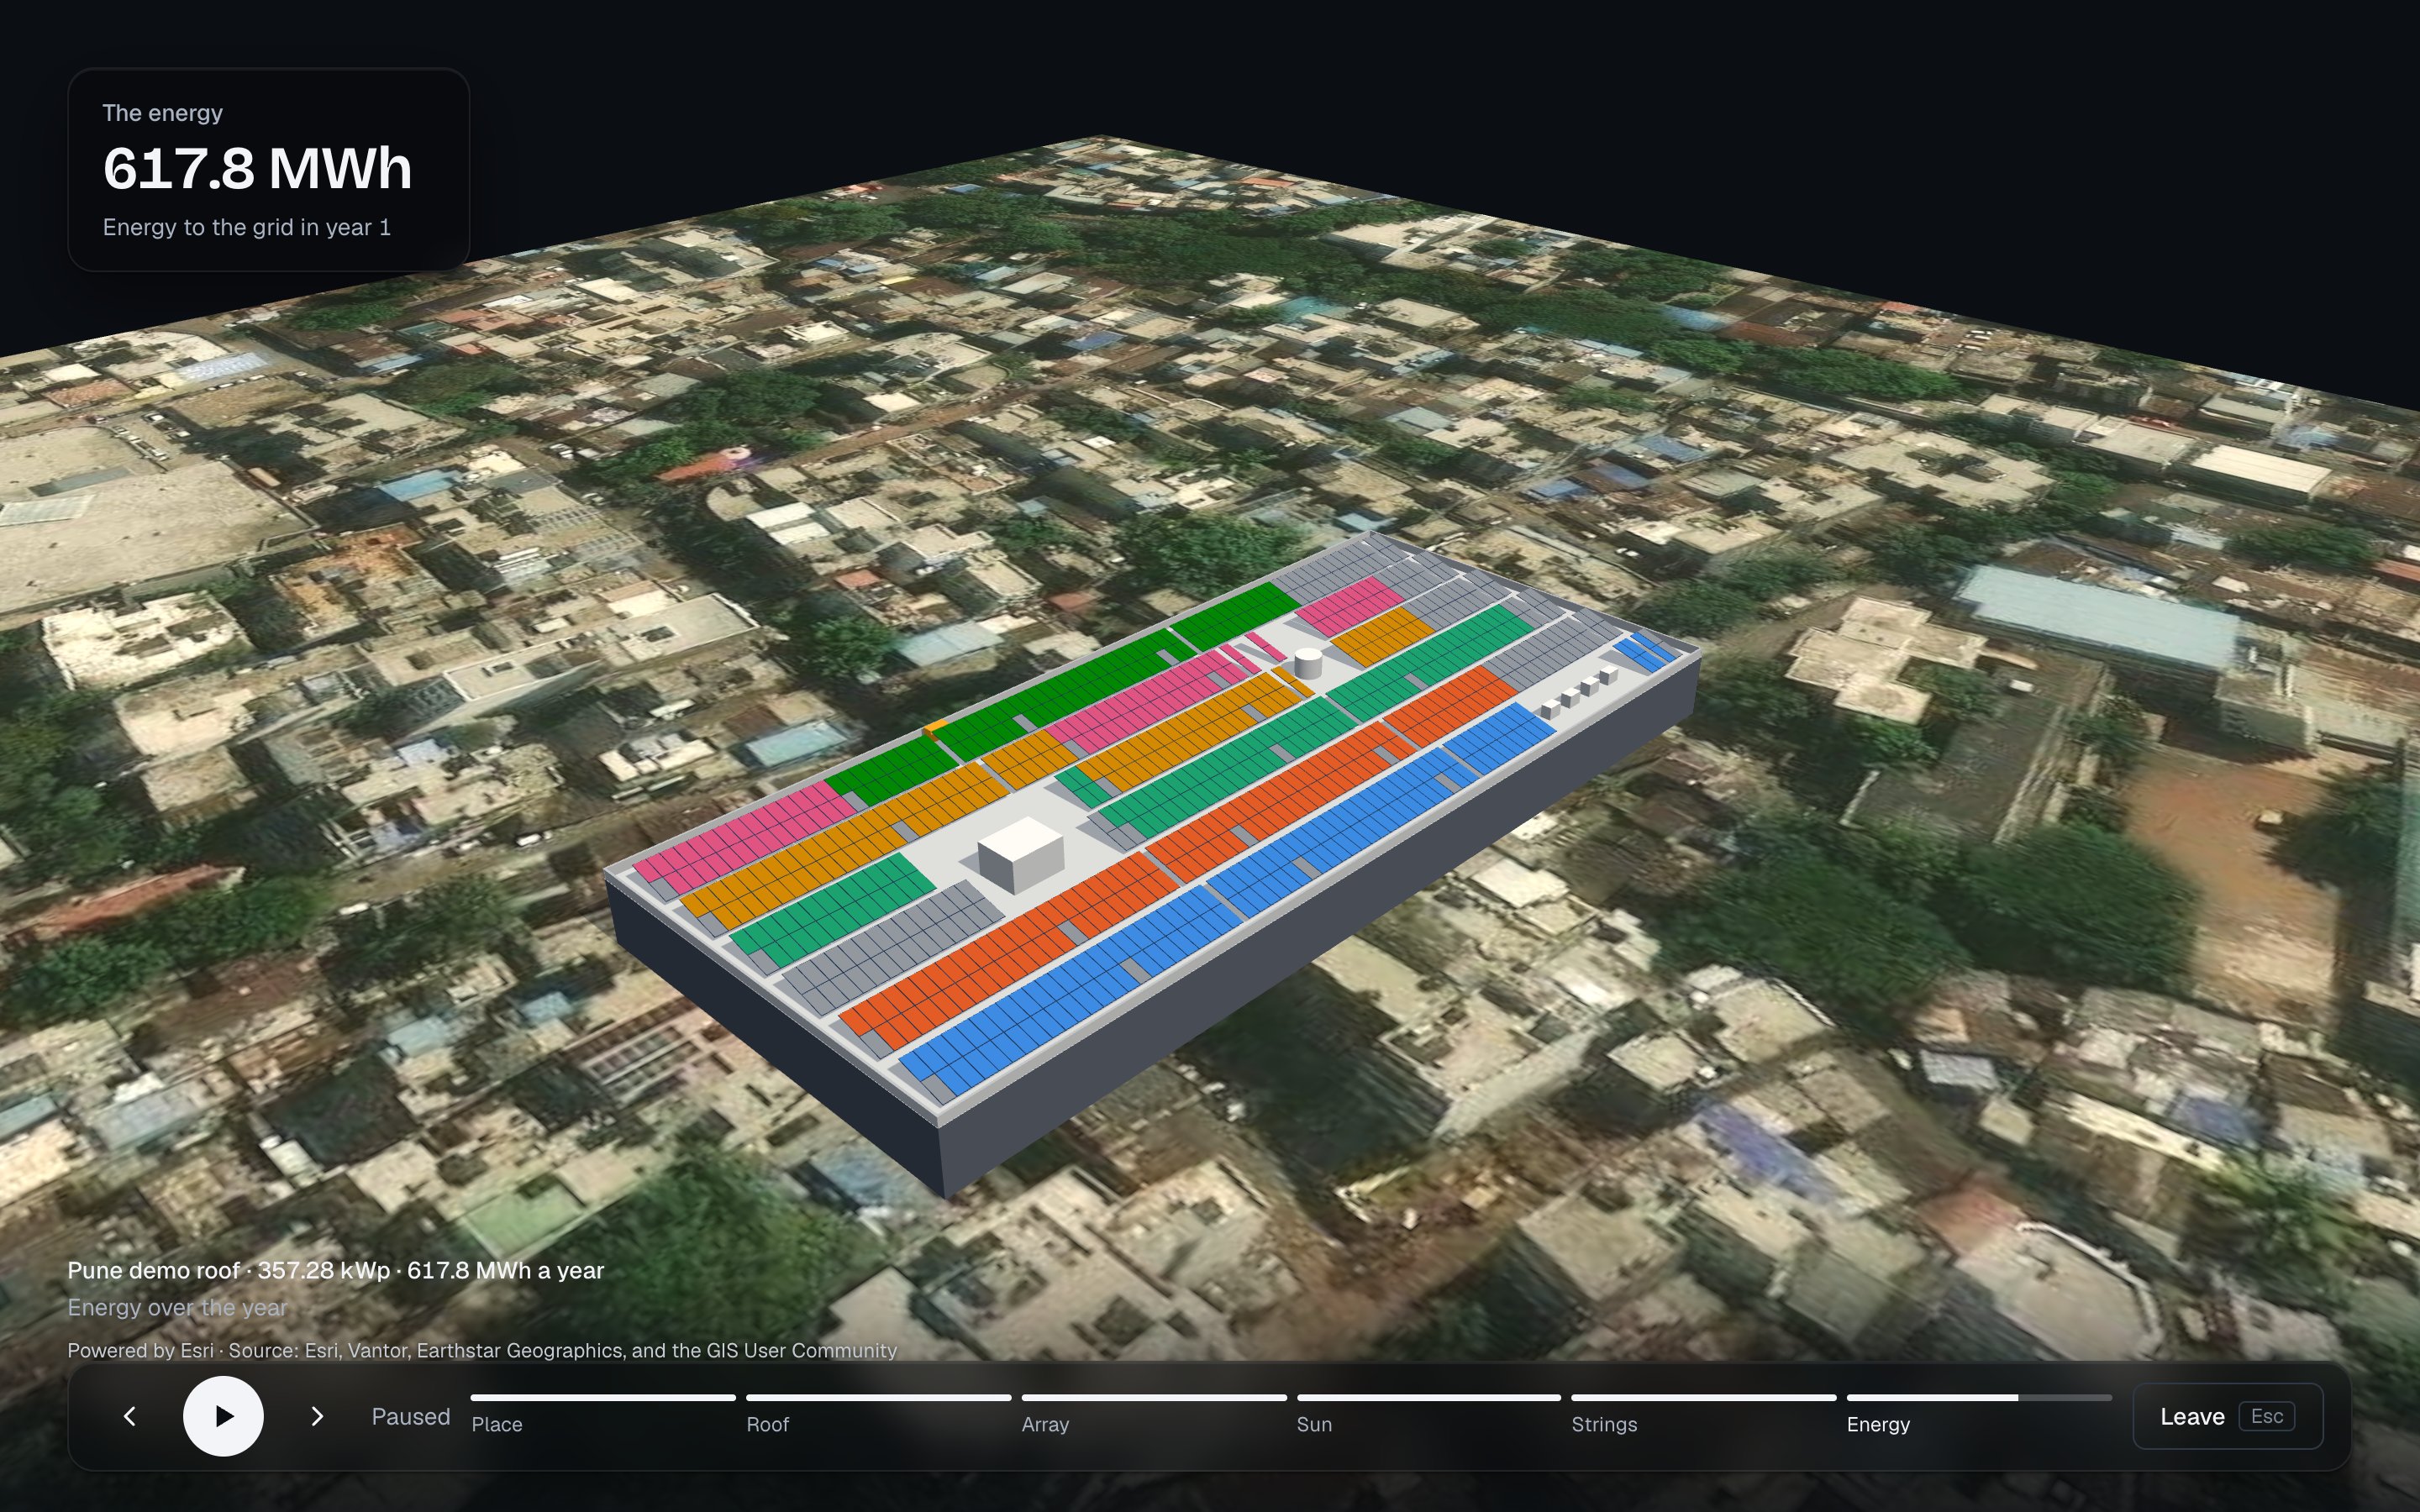Click 'The energy' card heading
Screen dimensions: 2420x1512
(162, 113)
